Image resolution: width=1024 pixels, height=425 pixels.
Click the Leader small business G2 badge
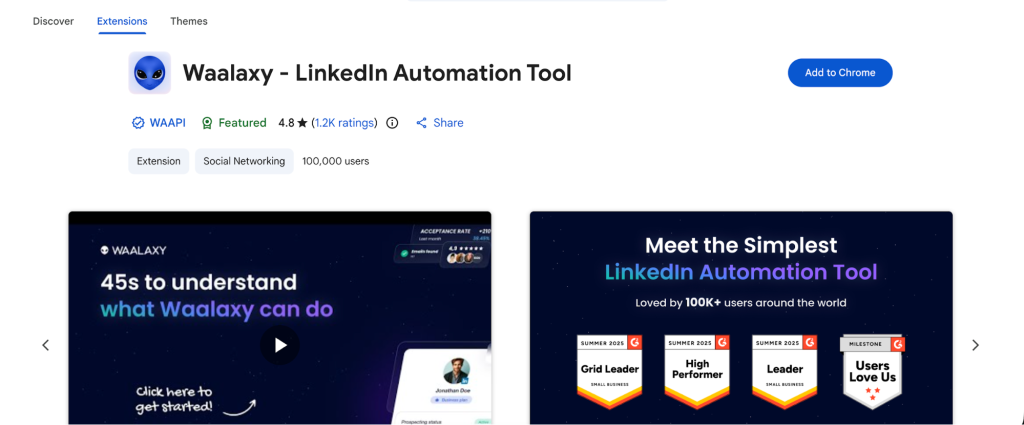tap(784, 372)
